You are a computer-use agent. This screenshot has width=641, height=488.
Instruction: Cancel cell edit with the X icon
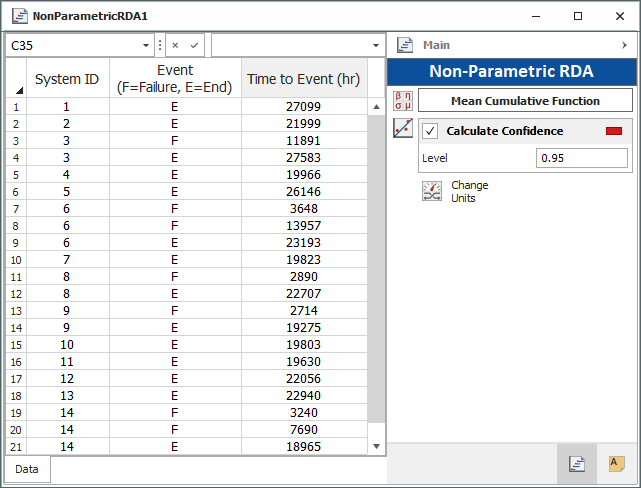[x=175, y=45]
